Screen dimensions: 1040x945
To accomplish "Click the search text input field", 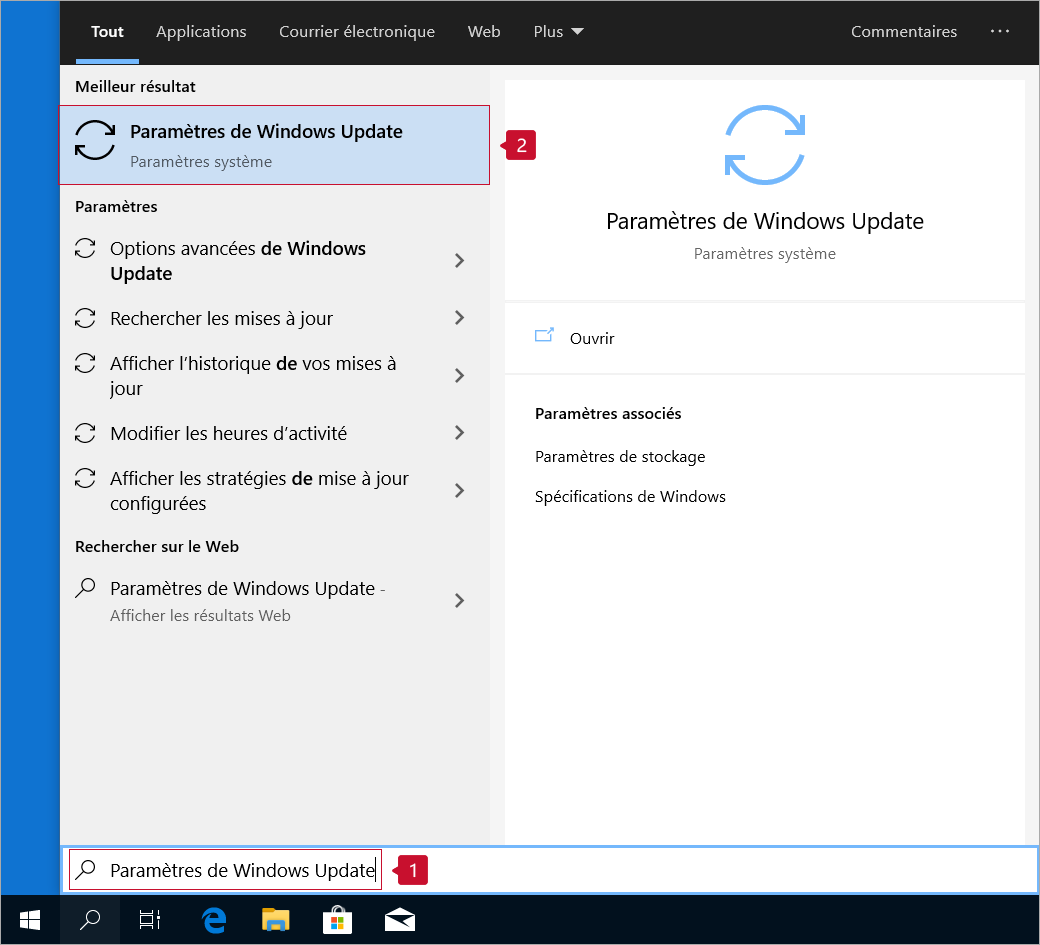I will pyautogui.click(x=240, y=870).
